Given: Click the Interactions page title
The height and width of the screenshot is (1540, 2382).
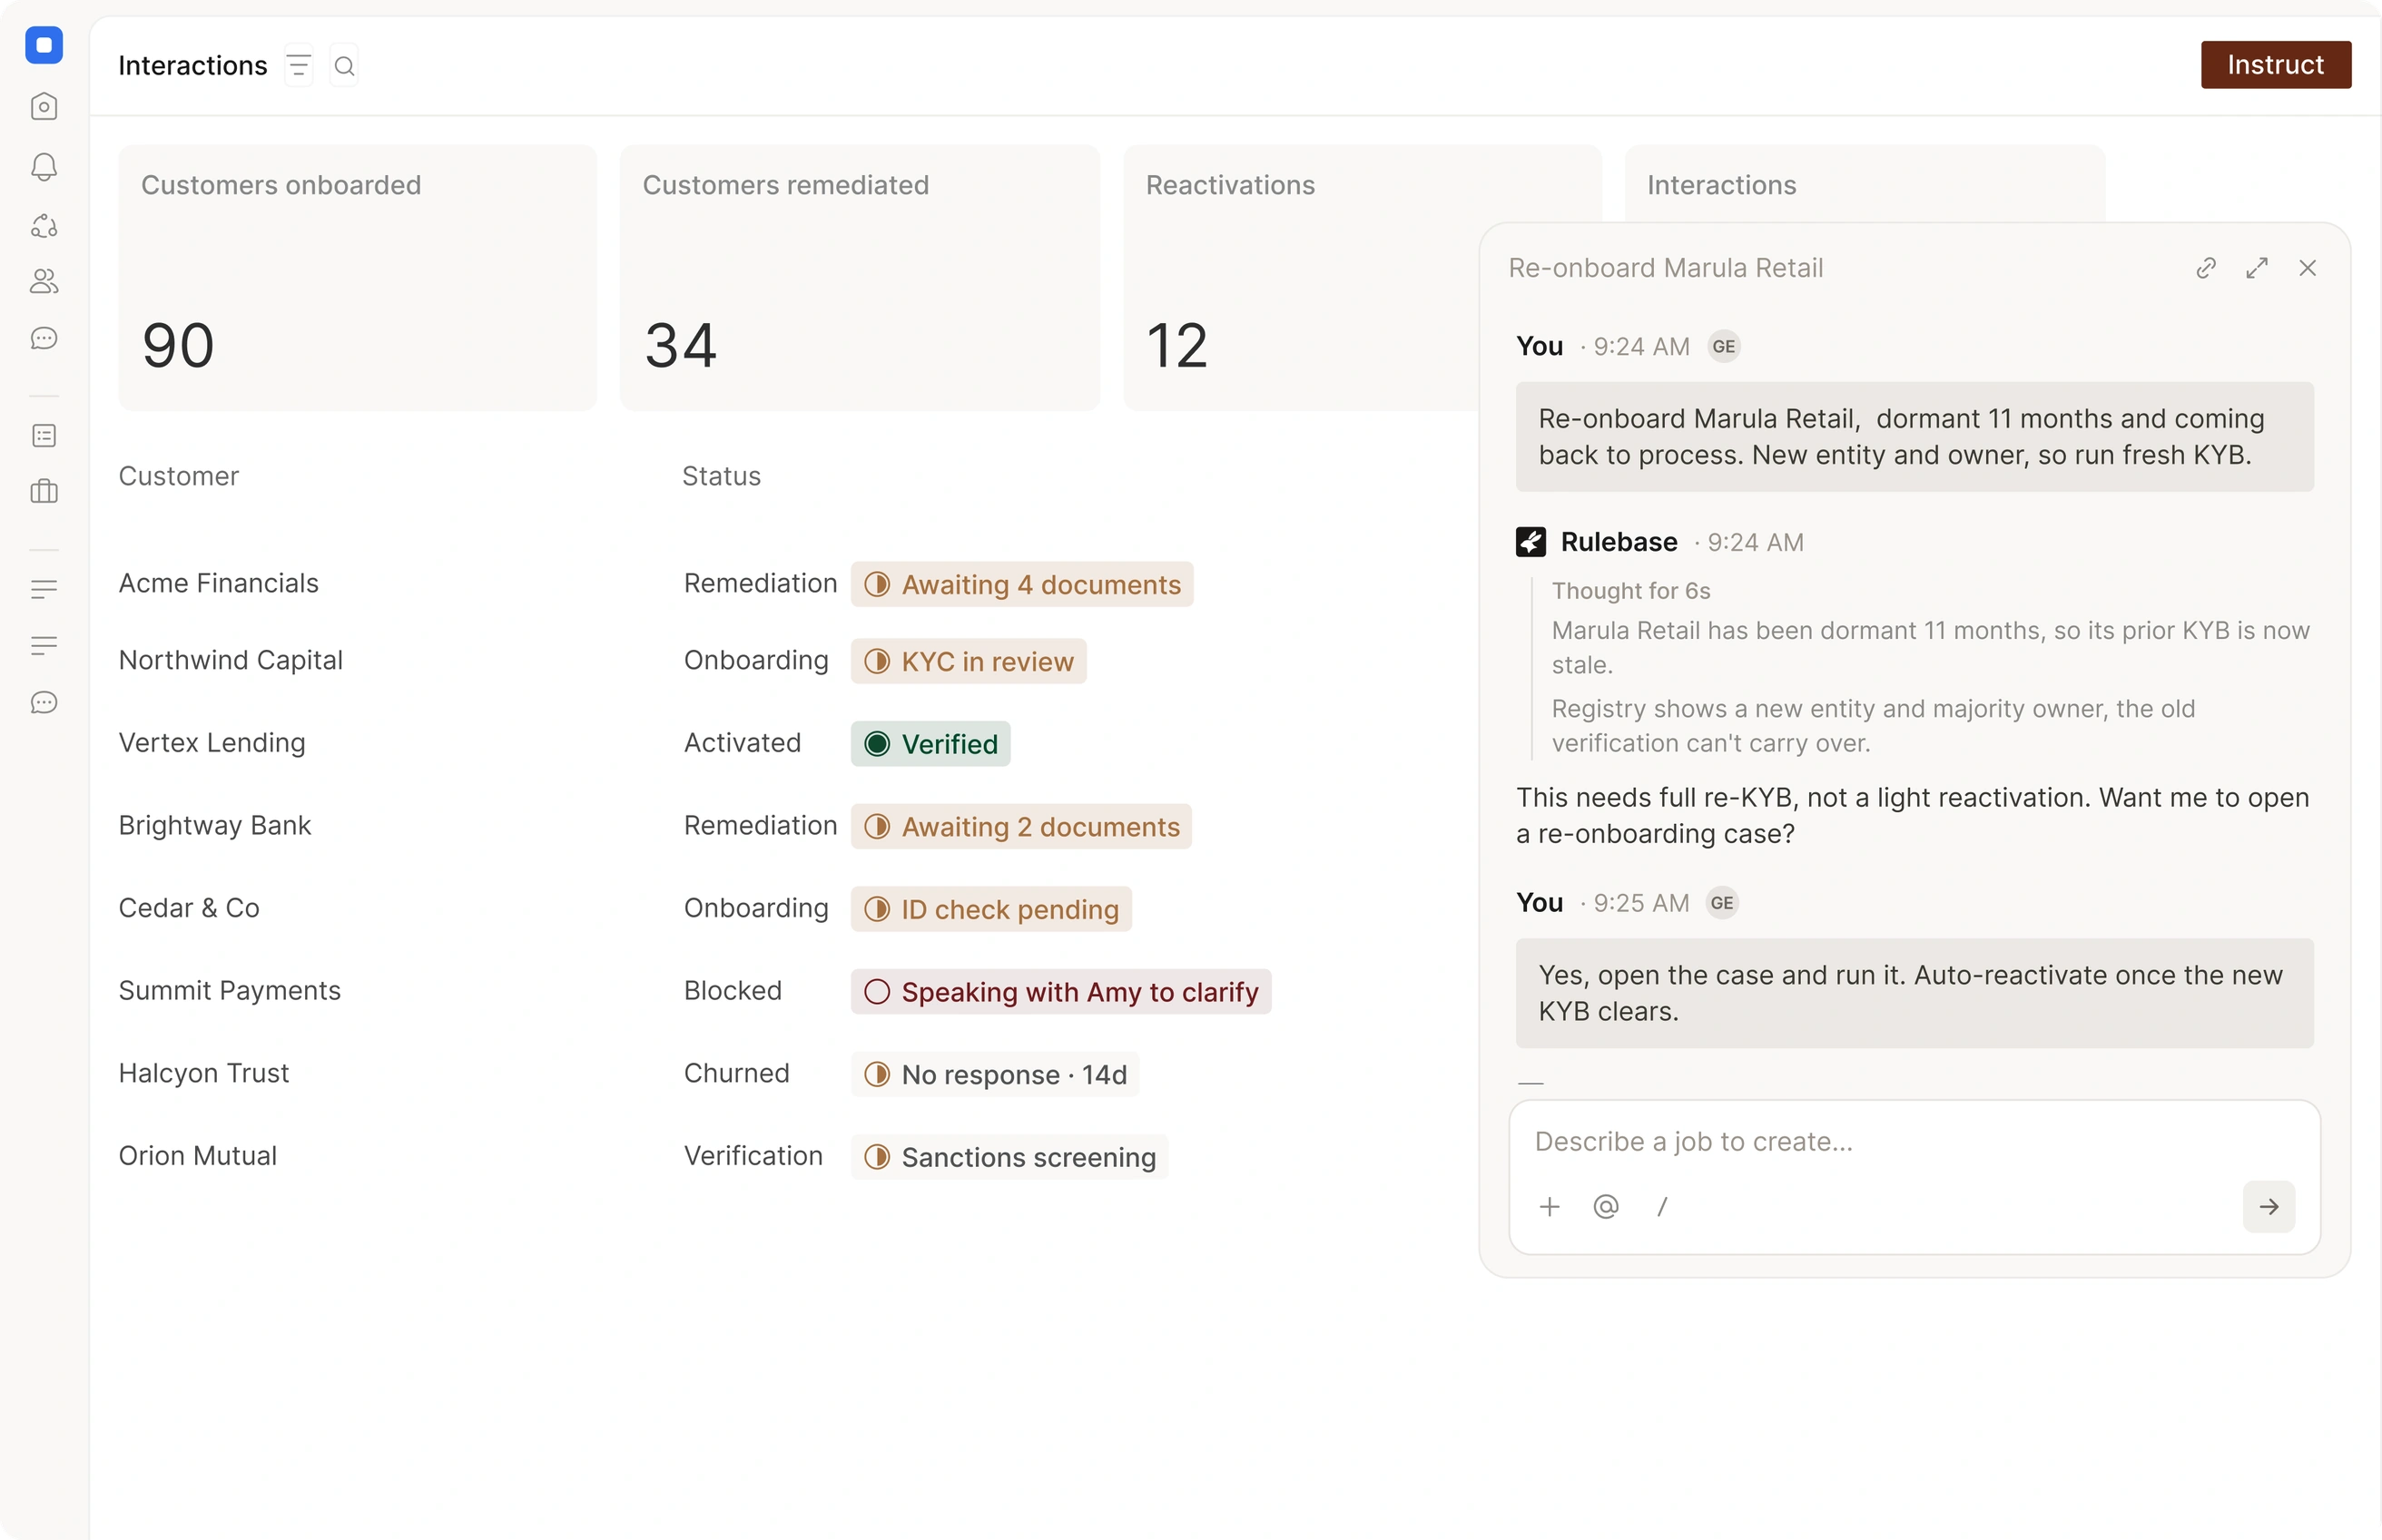Looking at the screenshot, I should click(x=193, y=66).
